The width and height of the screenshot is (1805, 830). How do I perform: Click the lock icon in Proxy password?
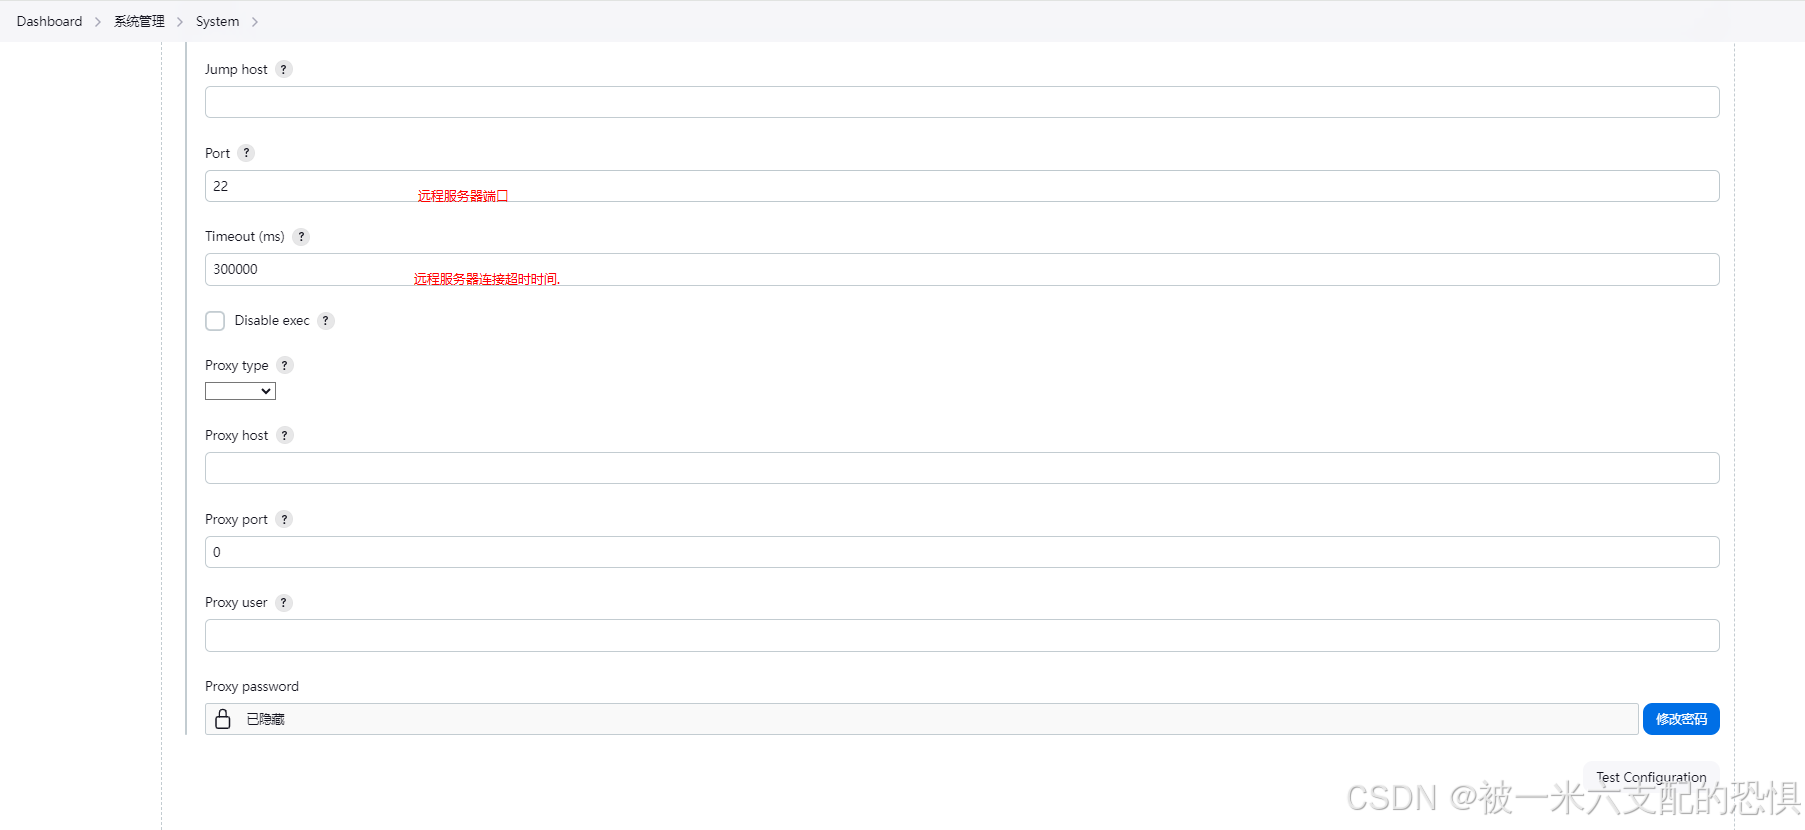223,719
